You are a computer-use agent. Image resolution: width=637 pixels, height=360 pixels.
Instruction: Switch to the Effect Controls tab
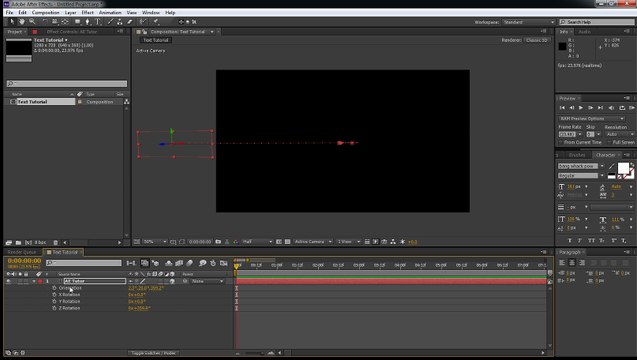click(x=72, y=32)
